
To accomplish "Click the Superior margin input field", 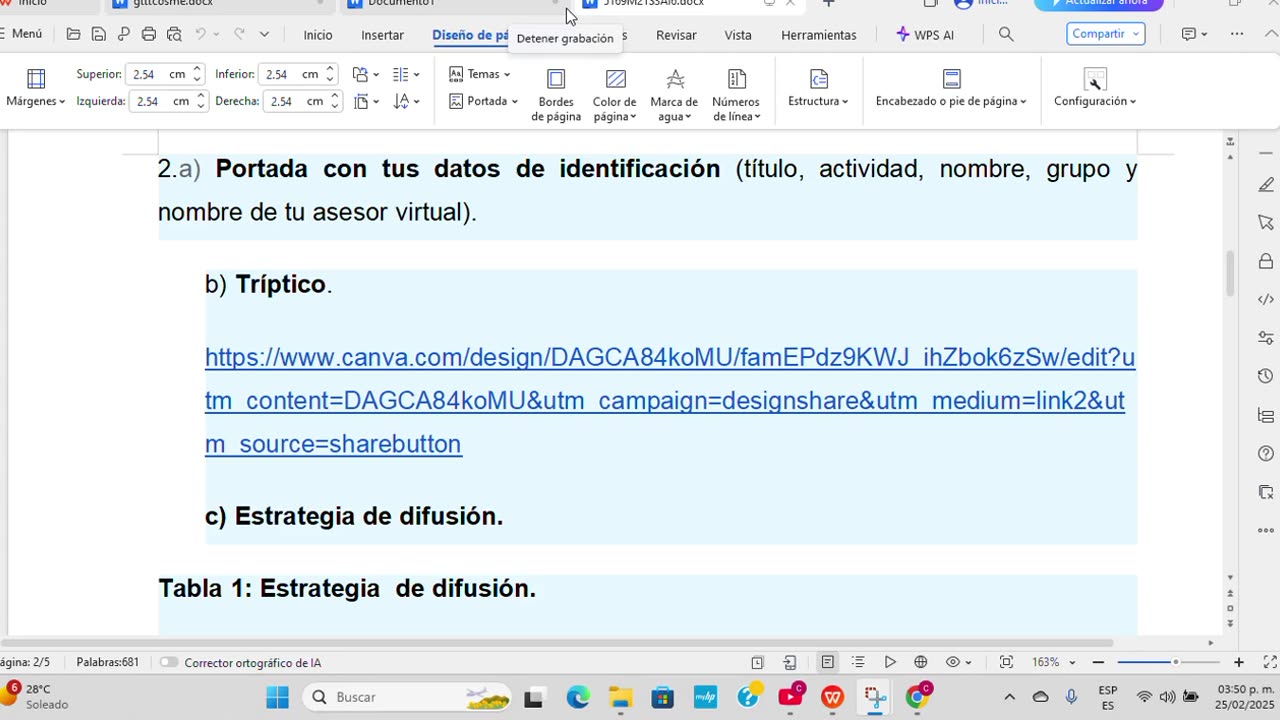I will 158,74.
